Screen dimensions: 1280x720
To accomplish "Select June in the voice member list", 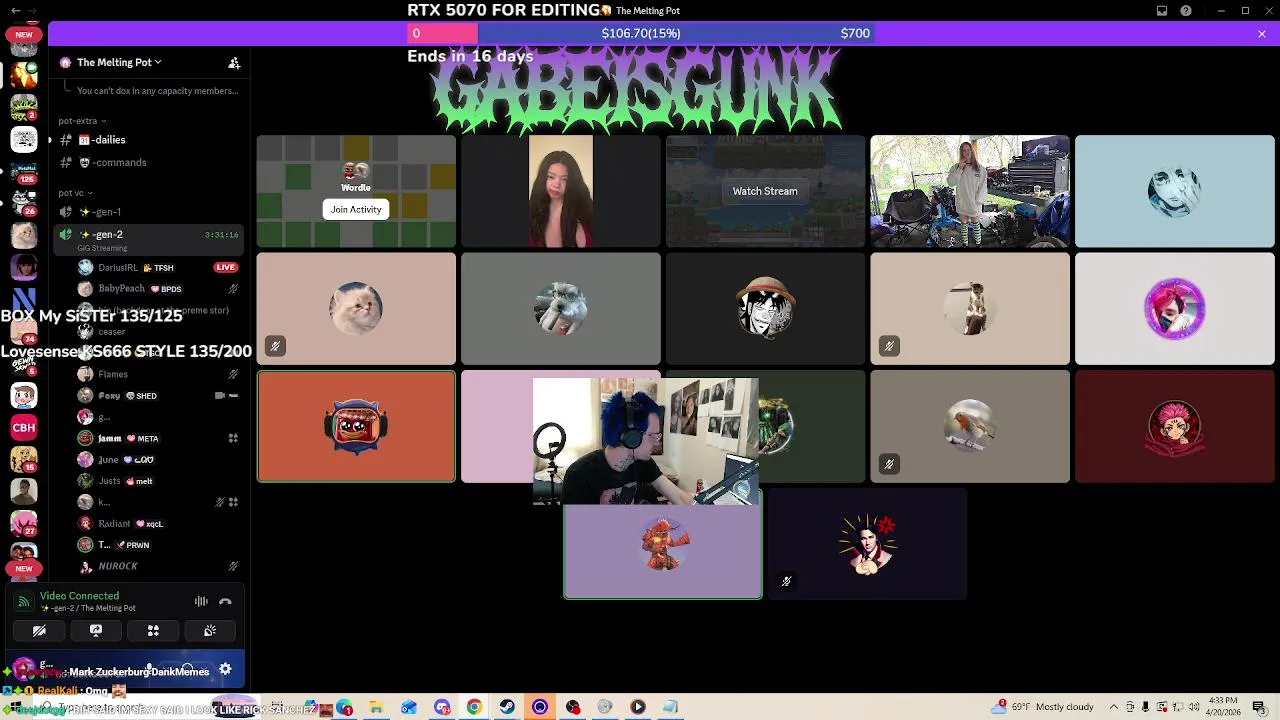I will tap(158, 460).
